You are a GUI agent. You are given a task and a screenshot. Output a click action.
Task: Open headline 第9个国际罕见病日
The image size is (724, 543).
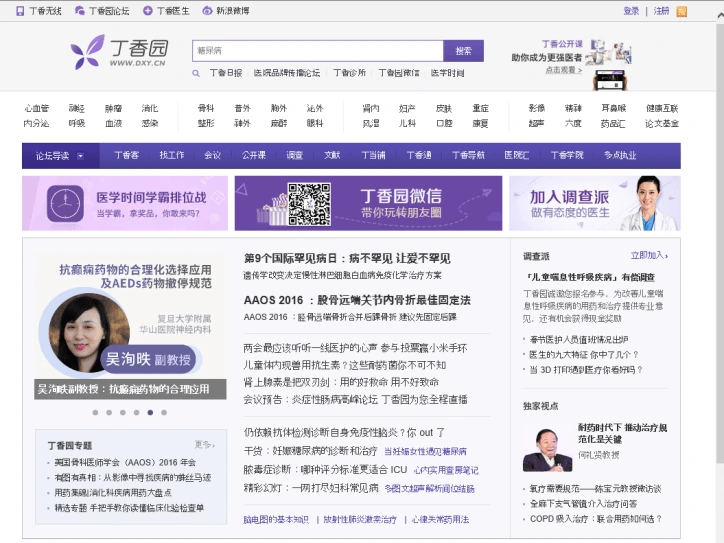click(x=347, y=258)
